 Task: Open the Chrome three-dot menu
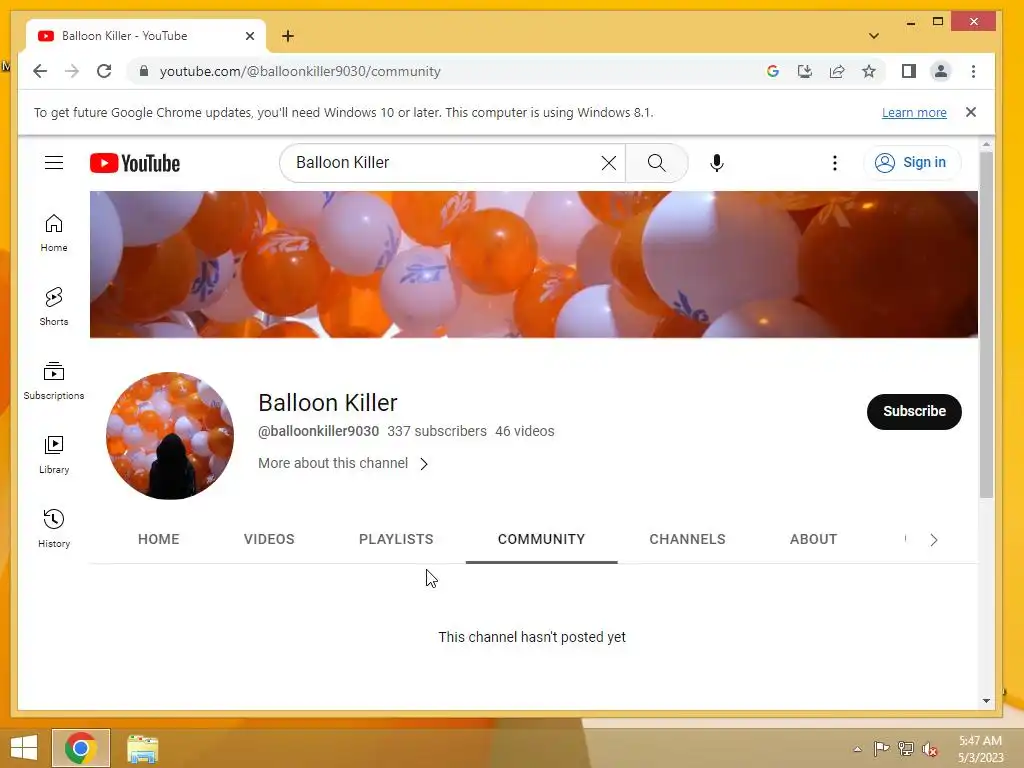coord(973,71)
